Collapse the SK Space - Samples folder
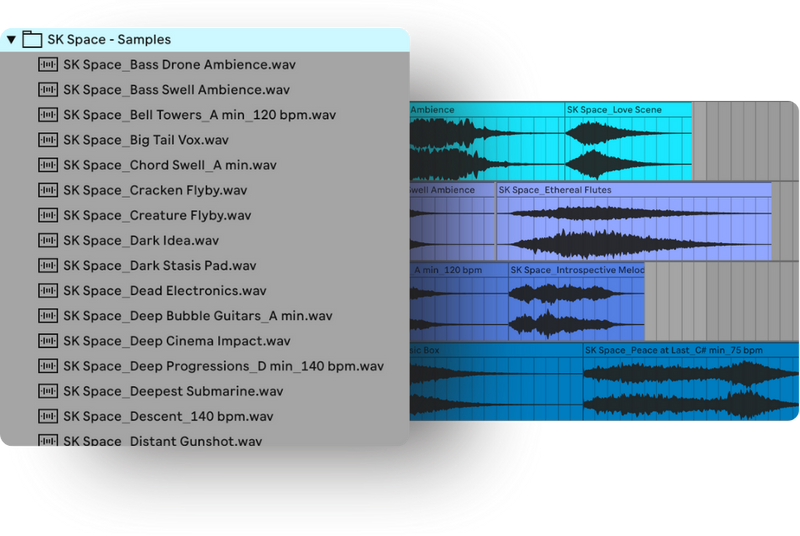 [x=11, y=40]
